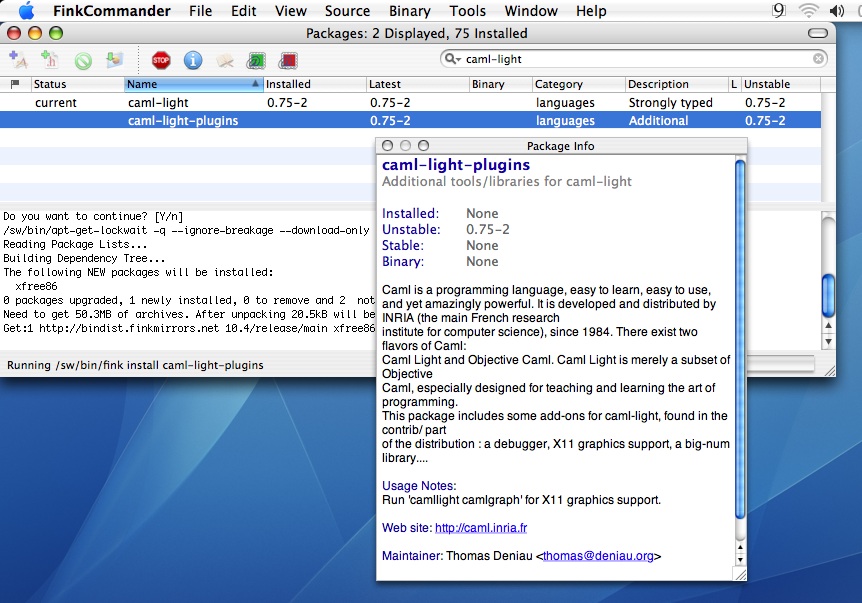Viewport: 862px width, 603px height.
Task: Click the 'xfree86' line in the output
Action: point(36,286)
